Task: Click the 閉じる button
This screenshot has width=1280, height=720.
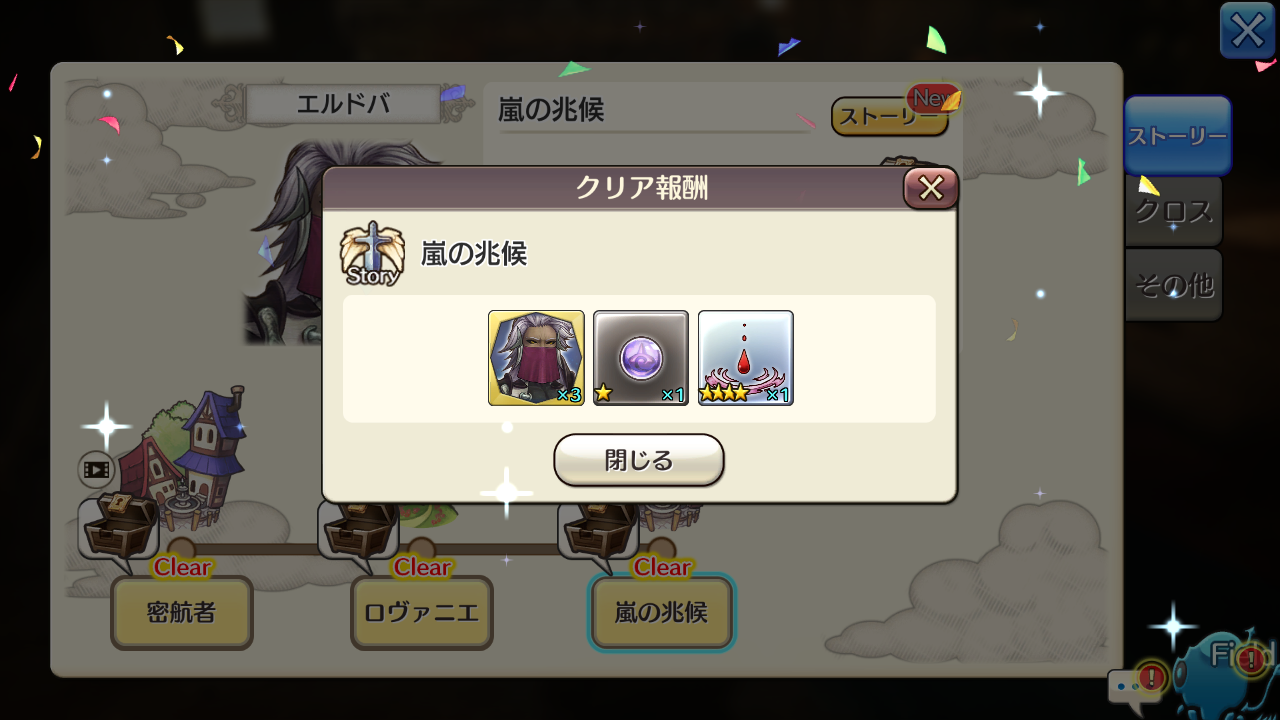Action: coord(639,460)
